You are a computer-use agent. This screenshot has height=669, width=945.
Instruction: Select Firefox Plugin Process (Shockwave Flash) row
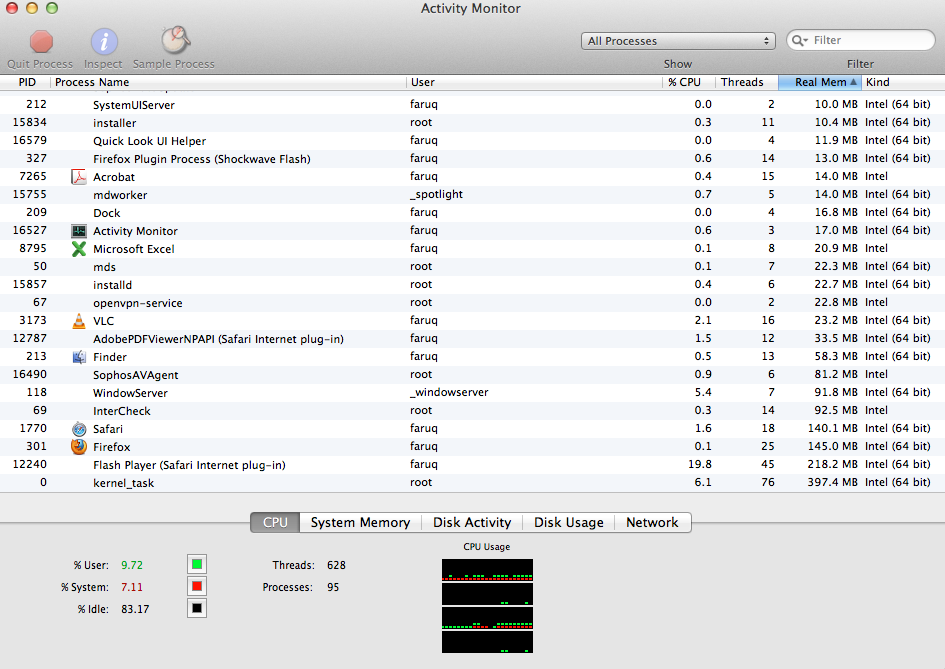(x=472, y=159)
